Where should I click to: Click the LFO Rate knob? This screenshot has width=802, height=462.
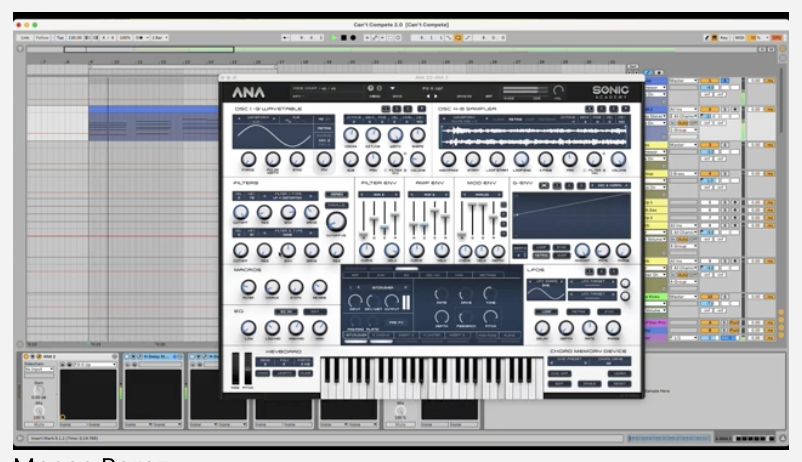pos(589,328)
